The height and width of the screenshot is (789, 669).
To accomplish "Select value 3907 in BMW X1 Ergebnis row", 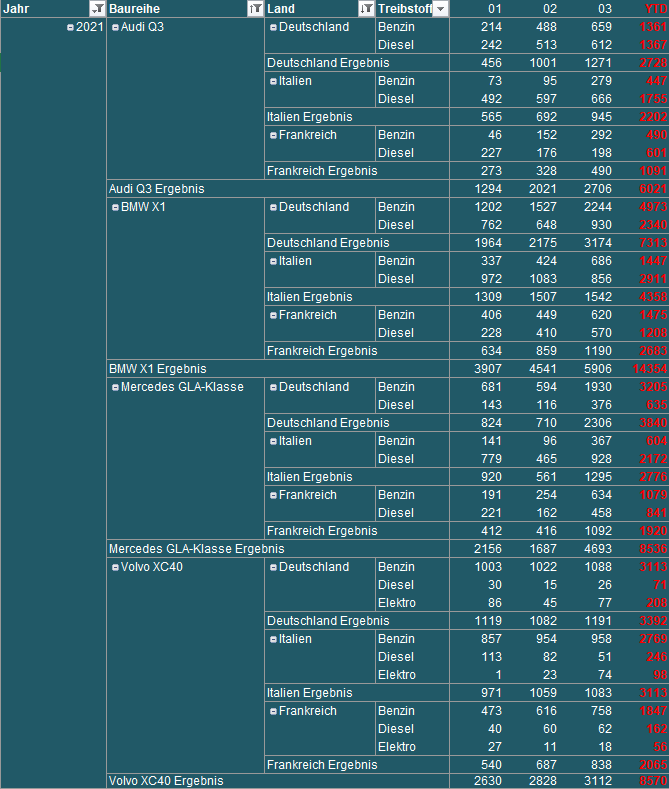I will [x=488, y=369].
